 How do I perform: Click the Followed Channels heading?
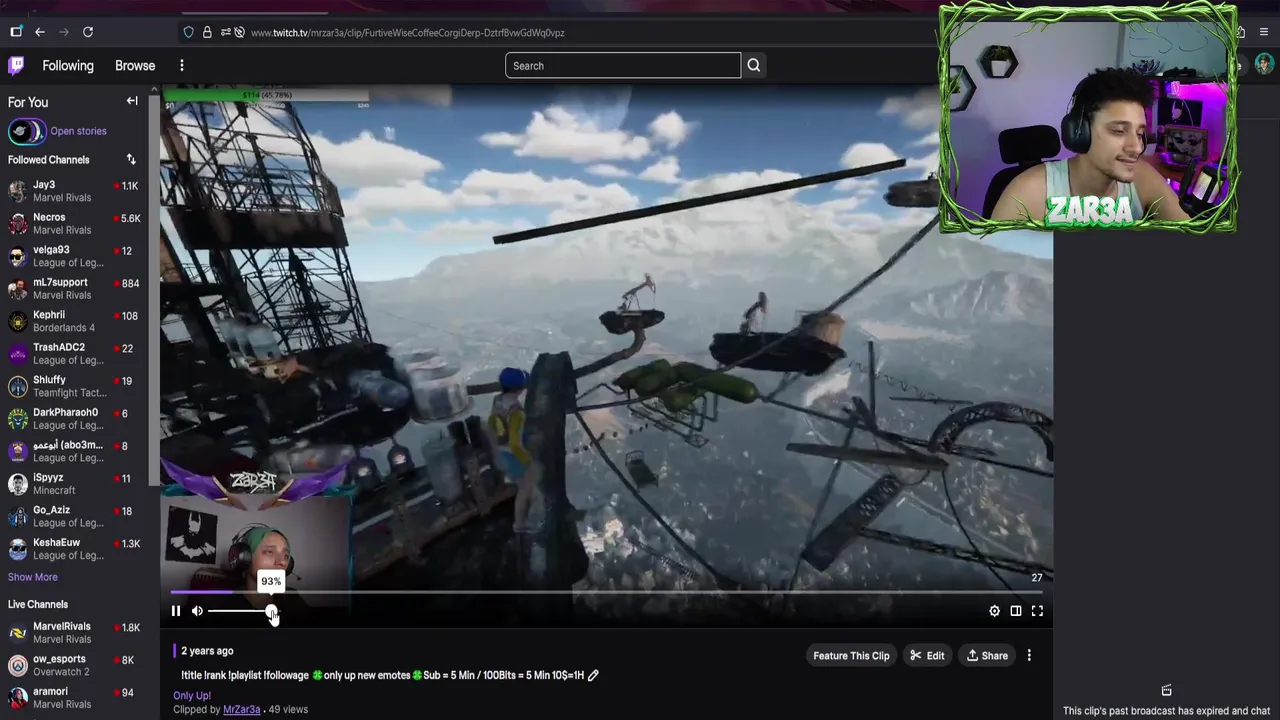click(x=48, y=160)
